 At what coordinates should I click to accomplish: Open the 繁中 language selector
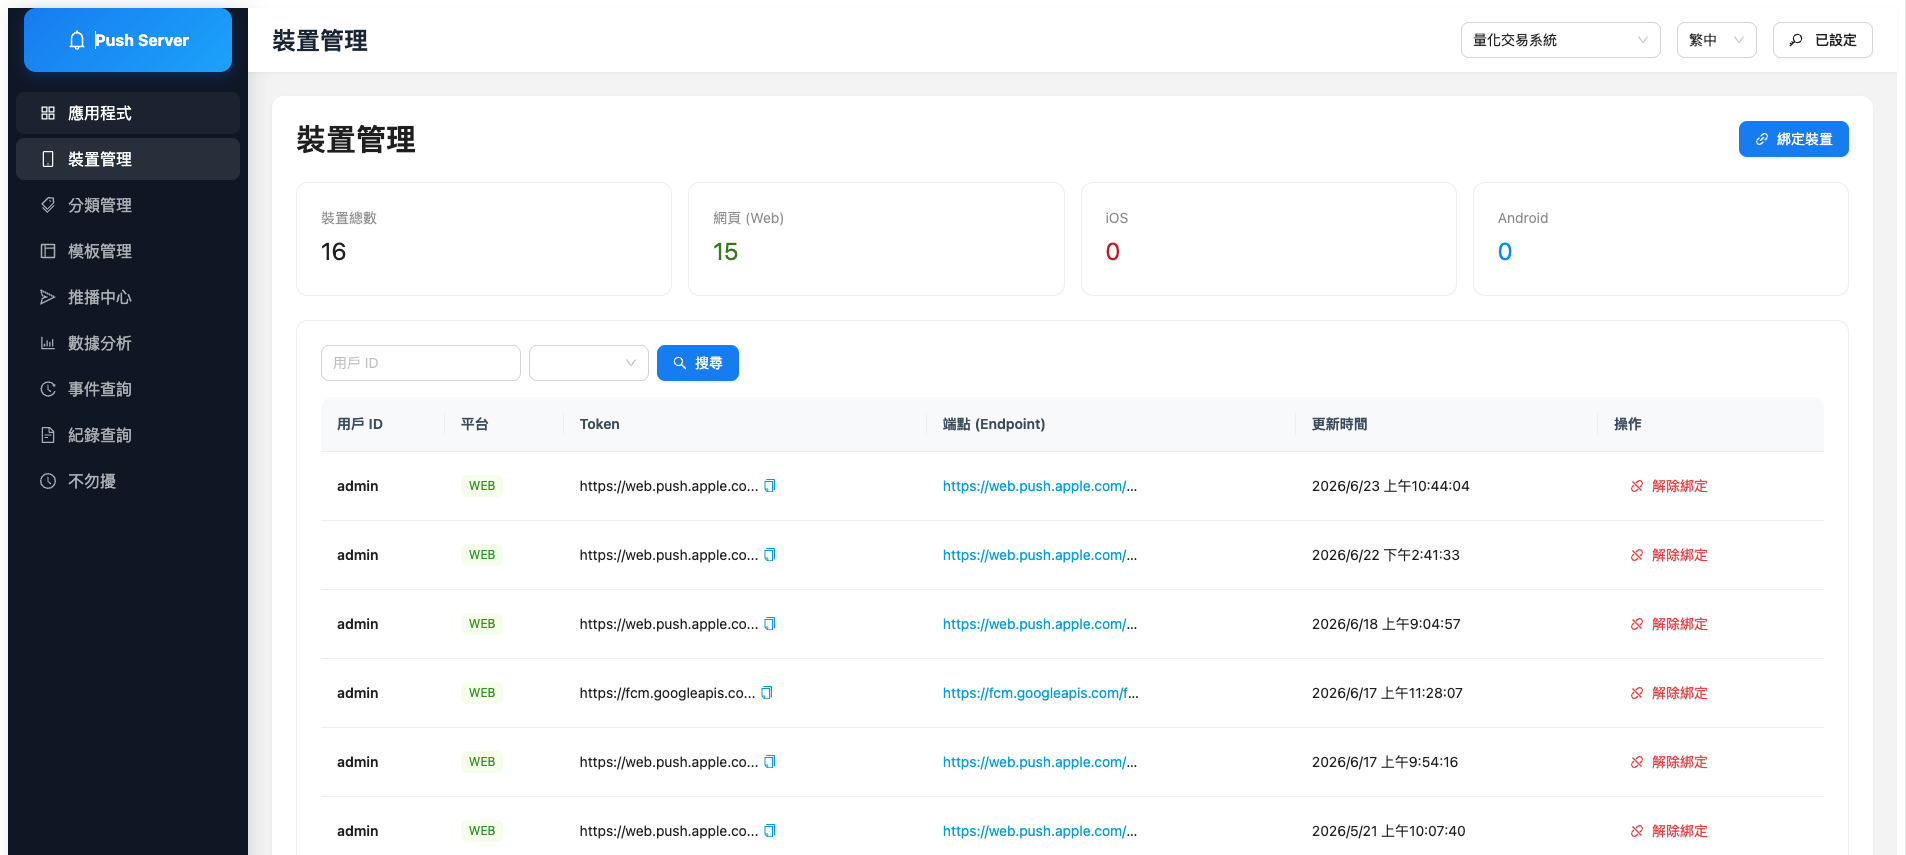point(1716,40)
